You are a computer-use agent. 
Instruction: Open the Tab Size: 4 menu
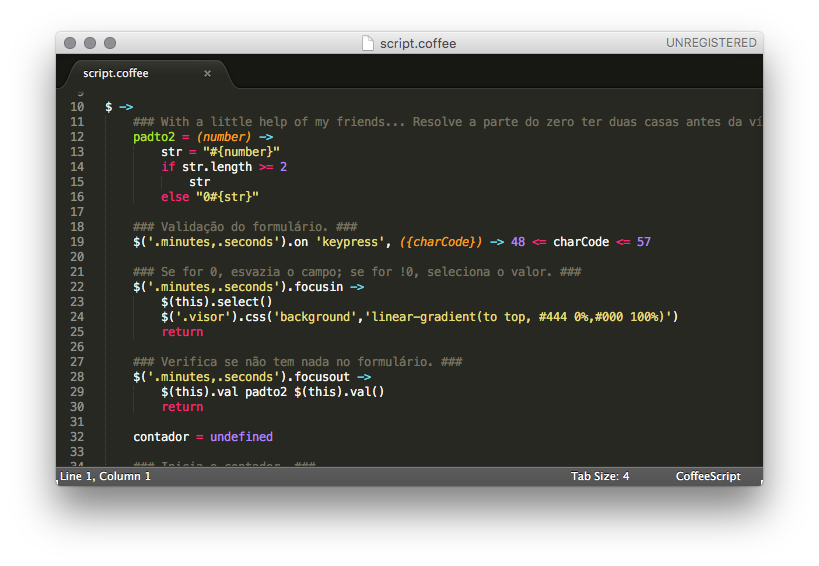(600, 476)
